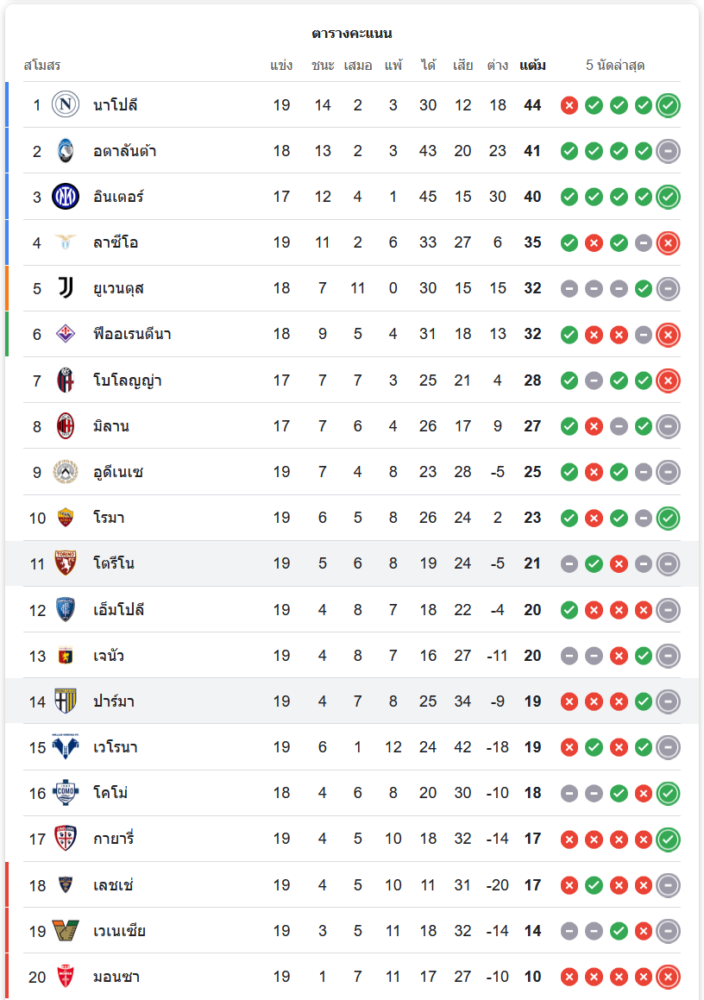Click the Inter club crest icon
Viewport: 704px width, 1000px height.
click(65, 197)
